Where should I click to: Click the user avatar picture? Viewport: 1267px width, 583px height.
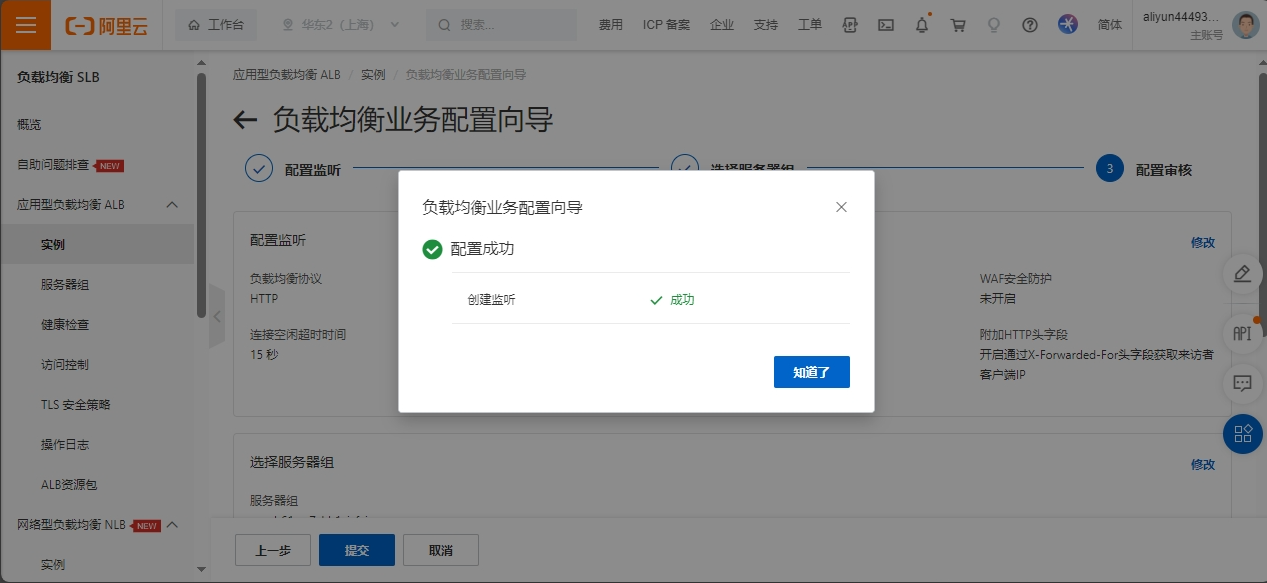(1245, 25)
